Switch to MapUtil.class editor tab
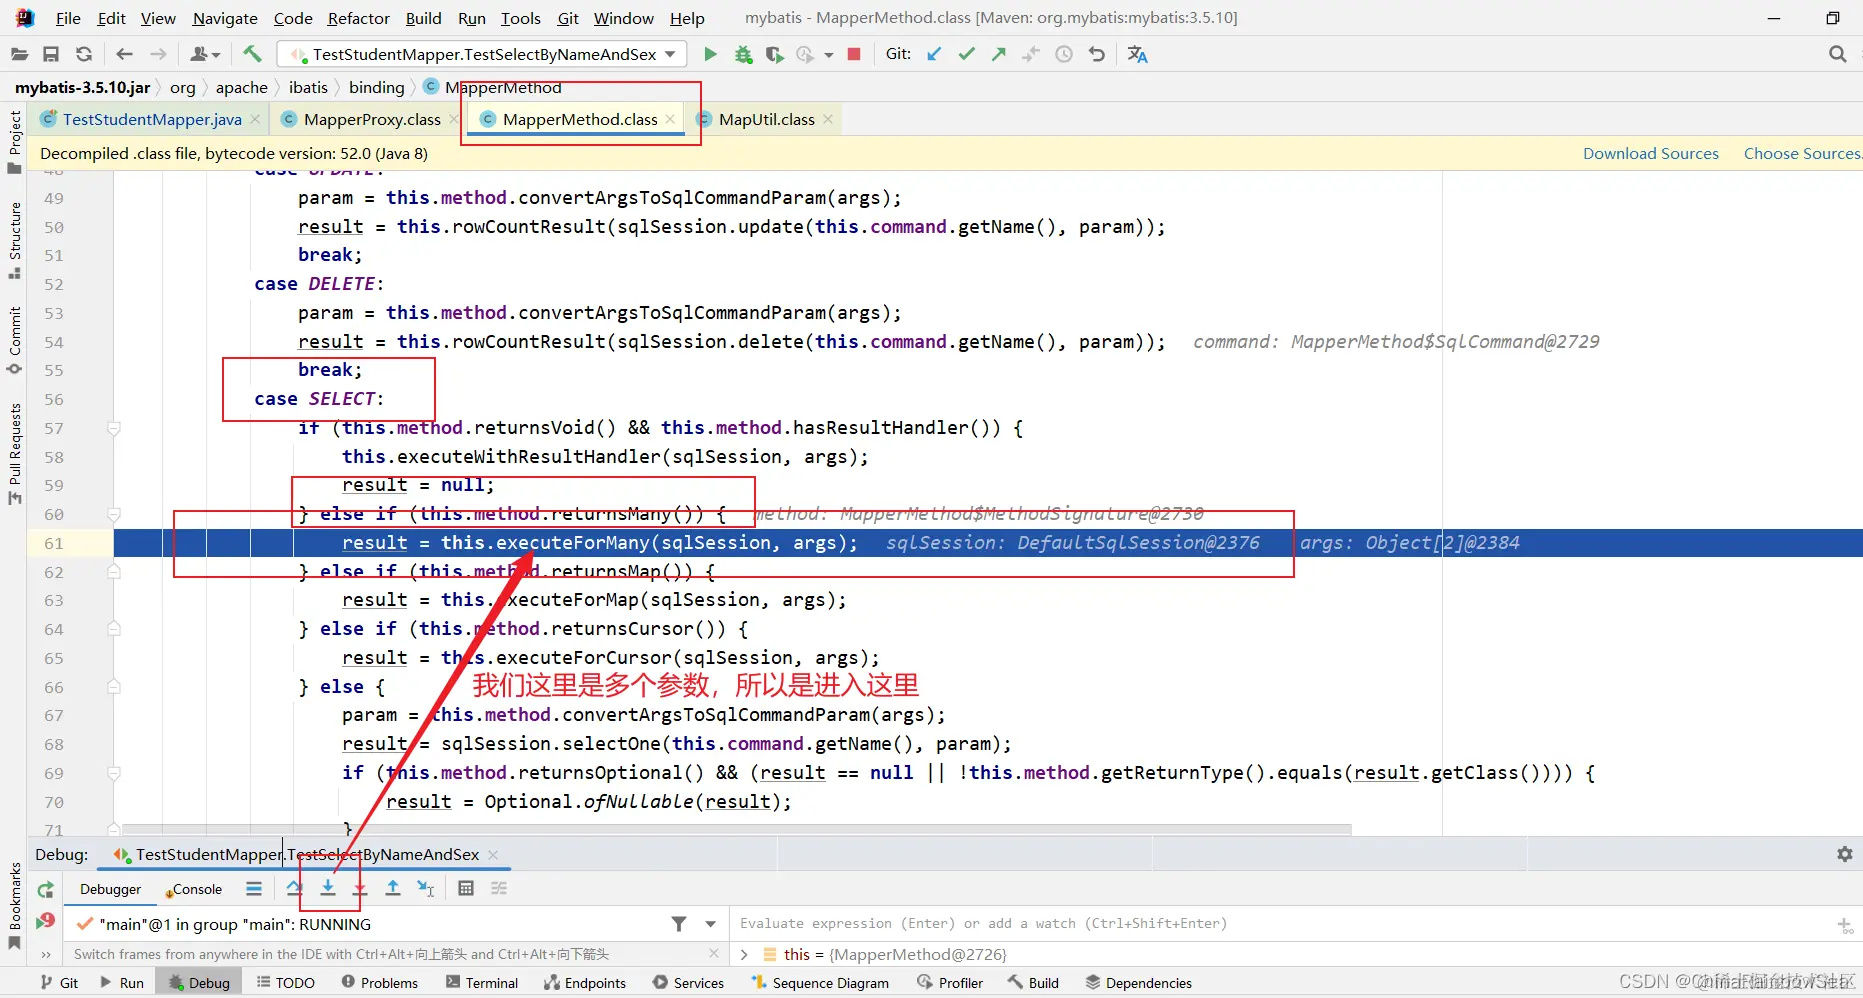The width and height of the screenshot is (1863, 998). (767, 119)
